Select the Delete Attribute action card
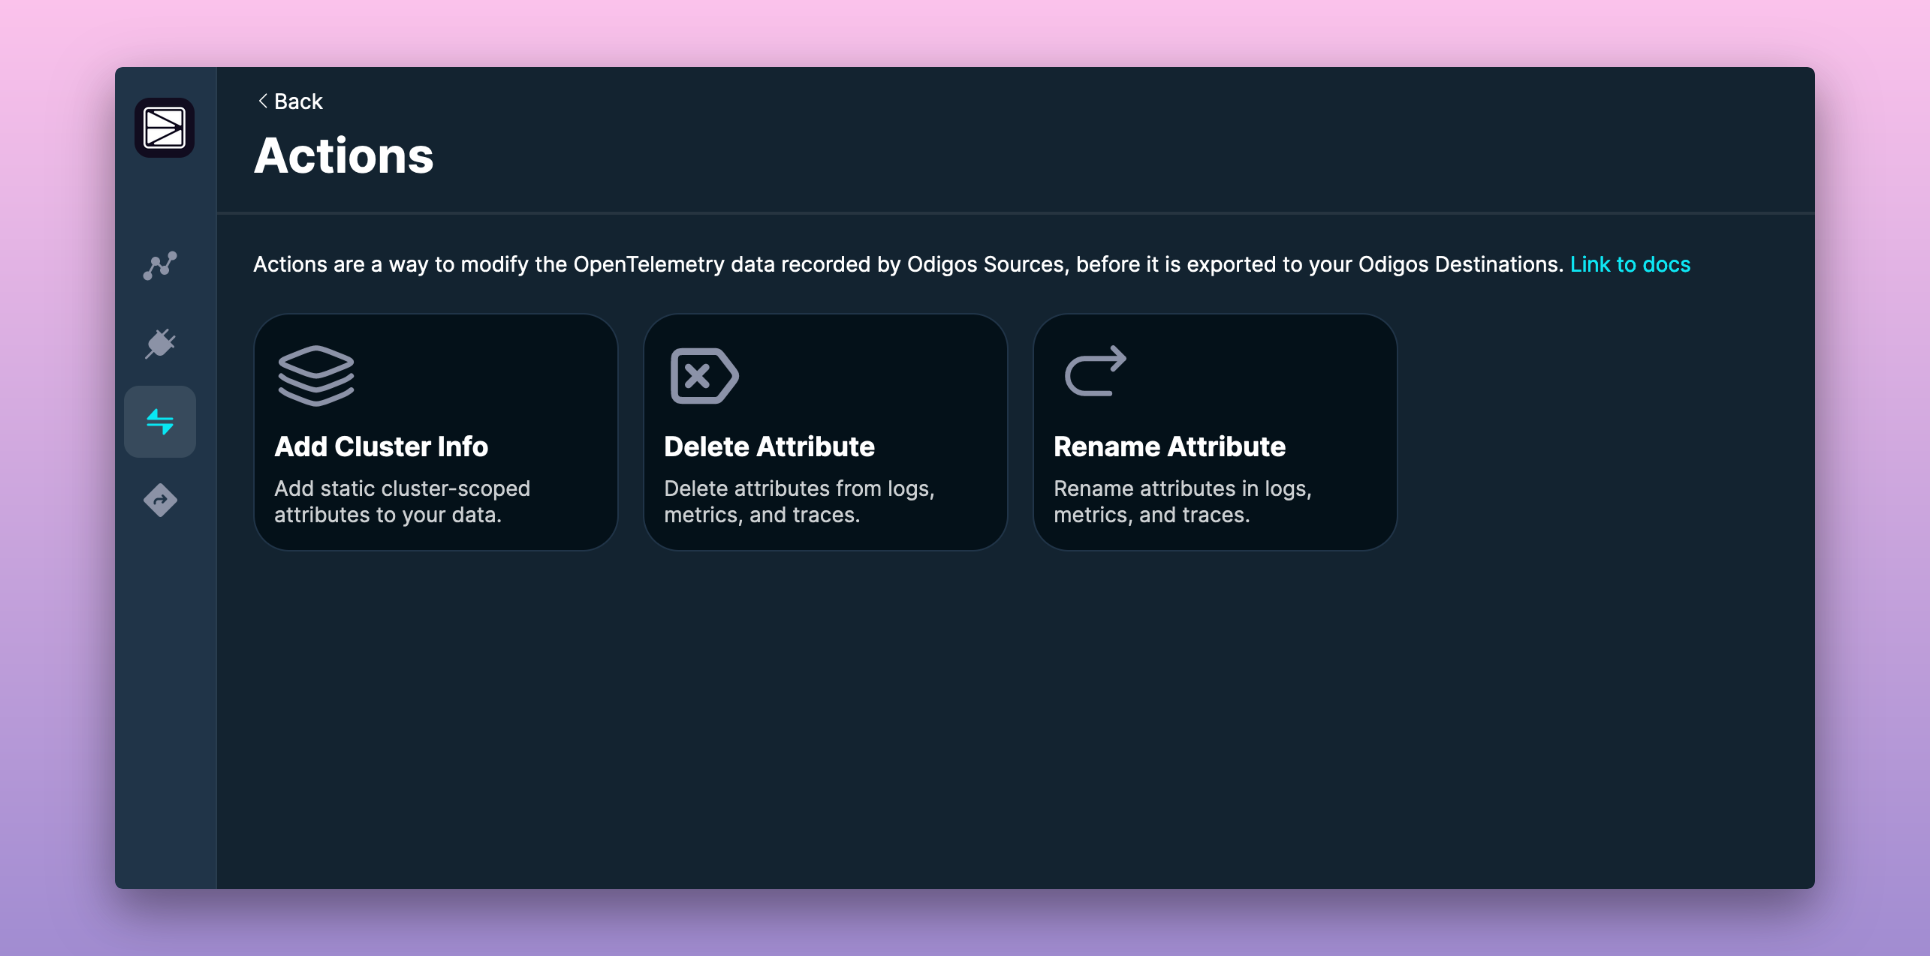 (x=824, y=432)
